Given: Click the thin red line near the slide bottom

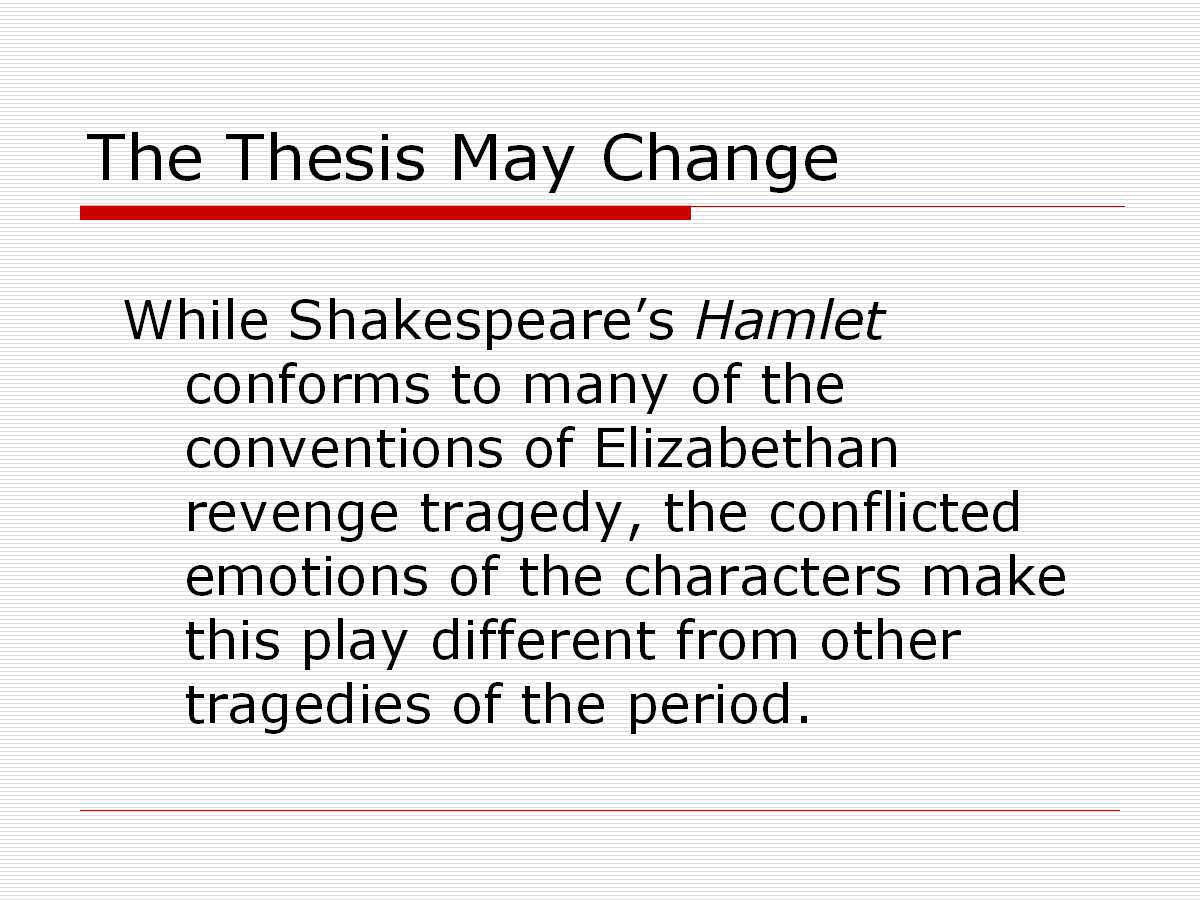Looking at the screenshot, I should pos(600,810).
